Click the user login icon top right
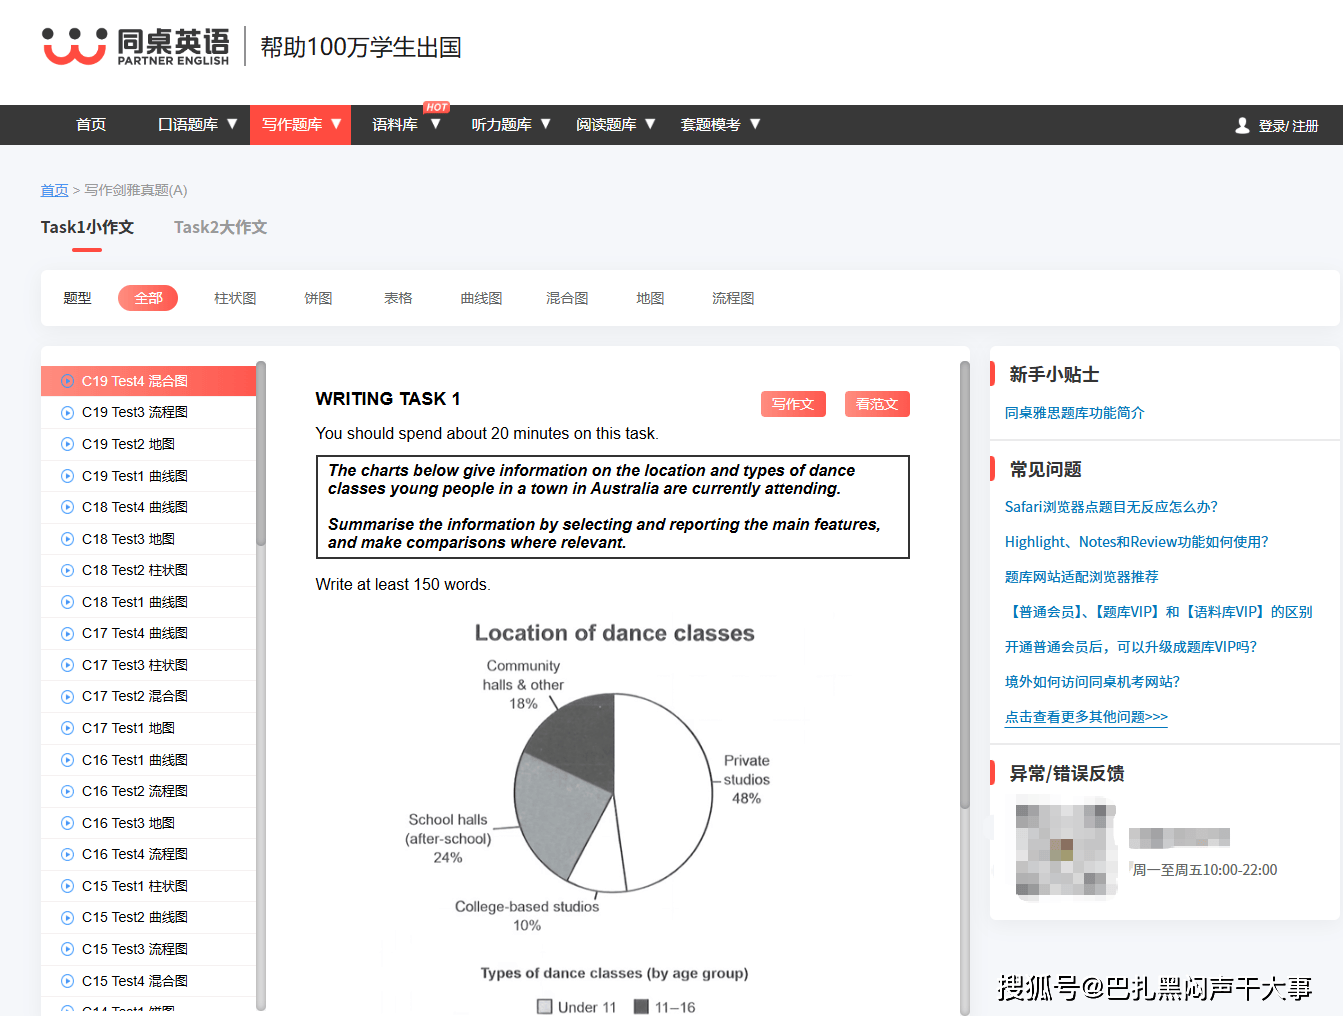 [1242, 124]
